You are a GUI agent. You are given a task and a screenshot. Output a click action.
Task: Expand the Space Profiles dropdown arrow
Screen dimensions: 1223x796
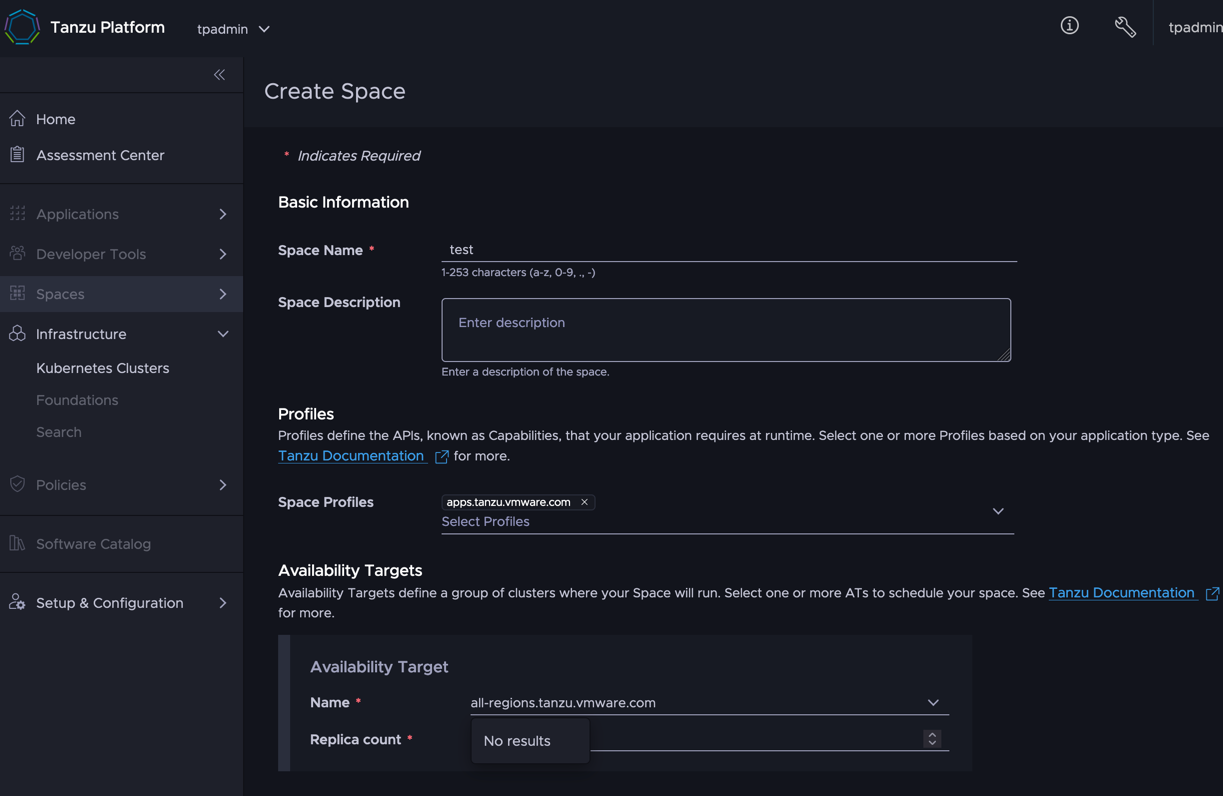pyautogui.click(x=998, y=511)
